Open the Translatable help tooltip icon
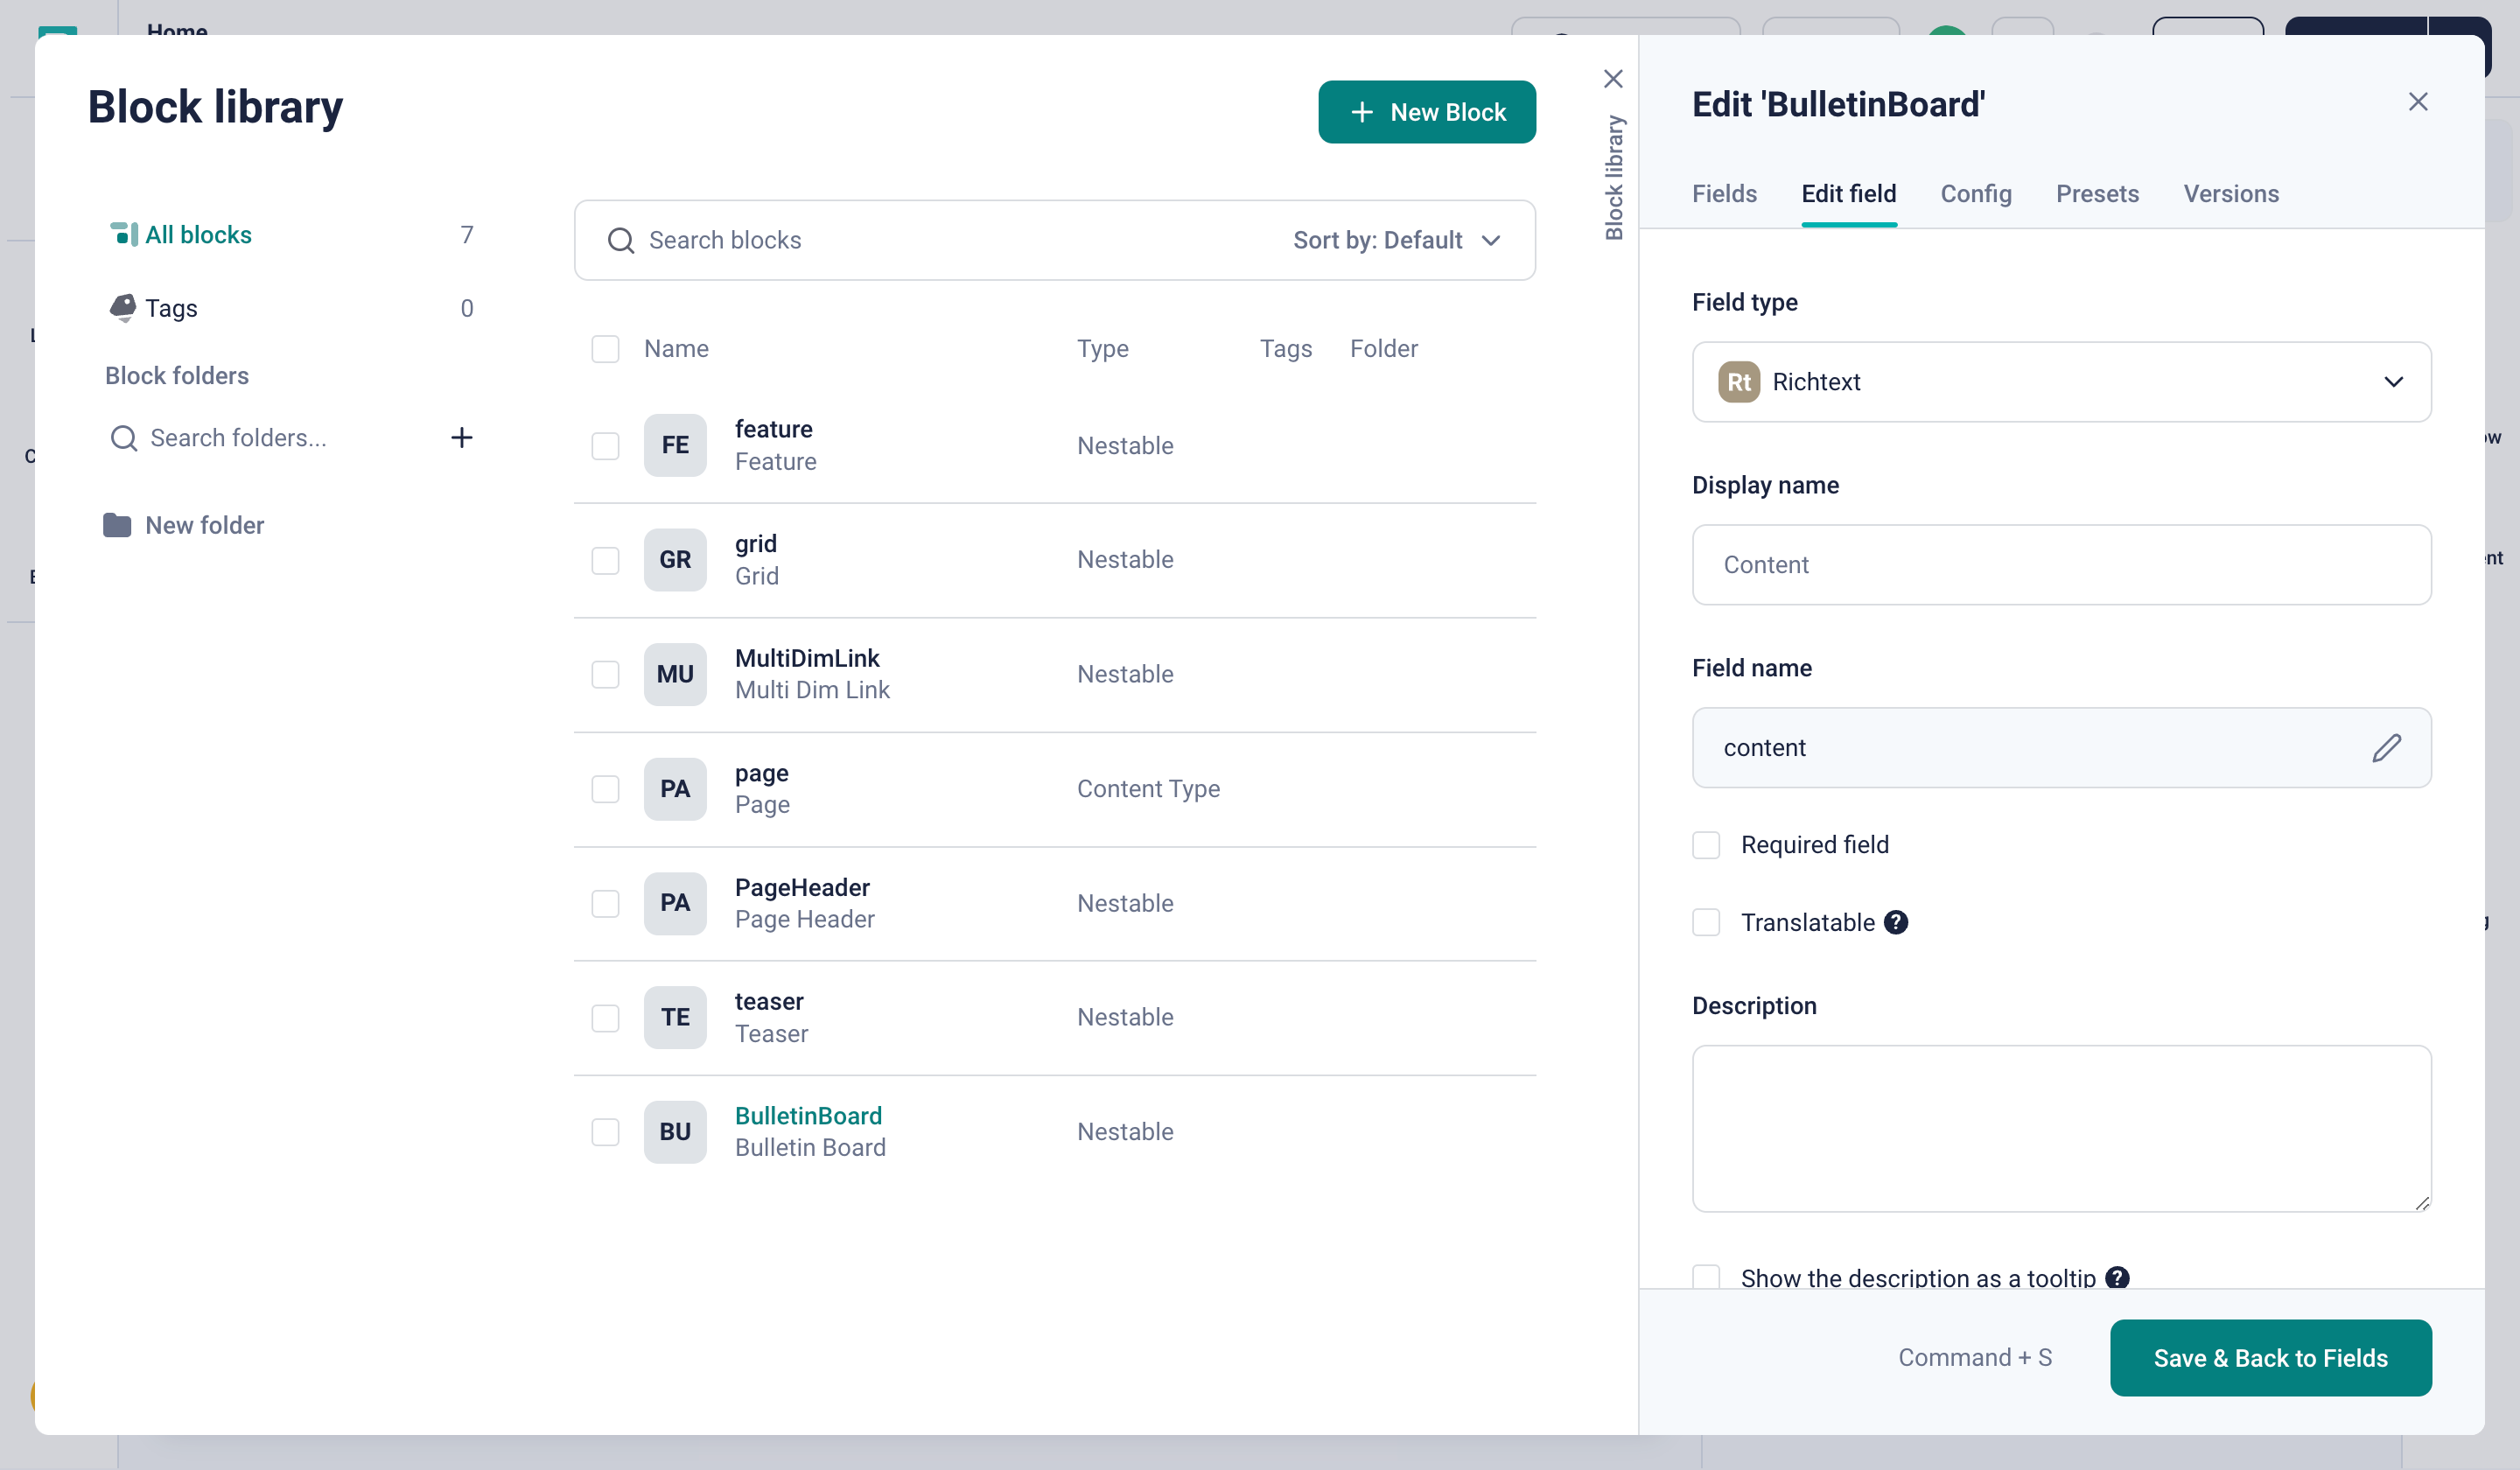 point(1896,922)
